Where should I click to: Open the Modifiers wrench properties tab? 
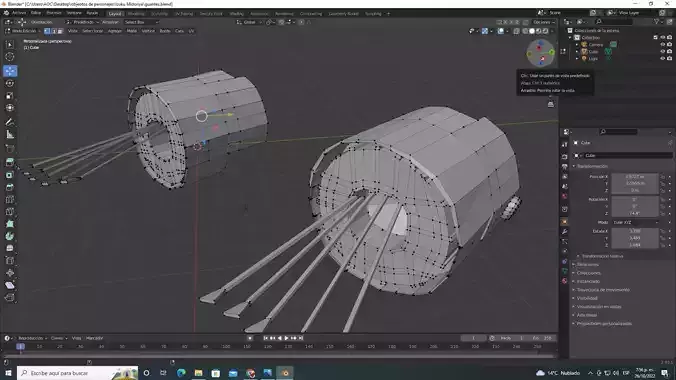(x=564, y=232)
